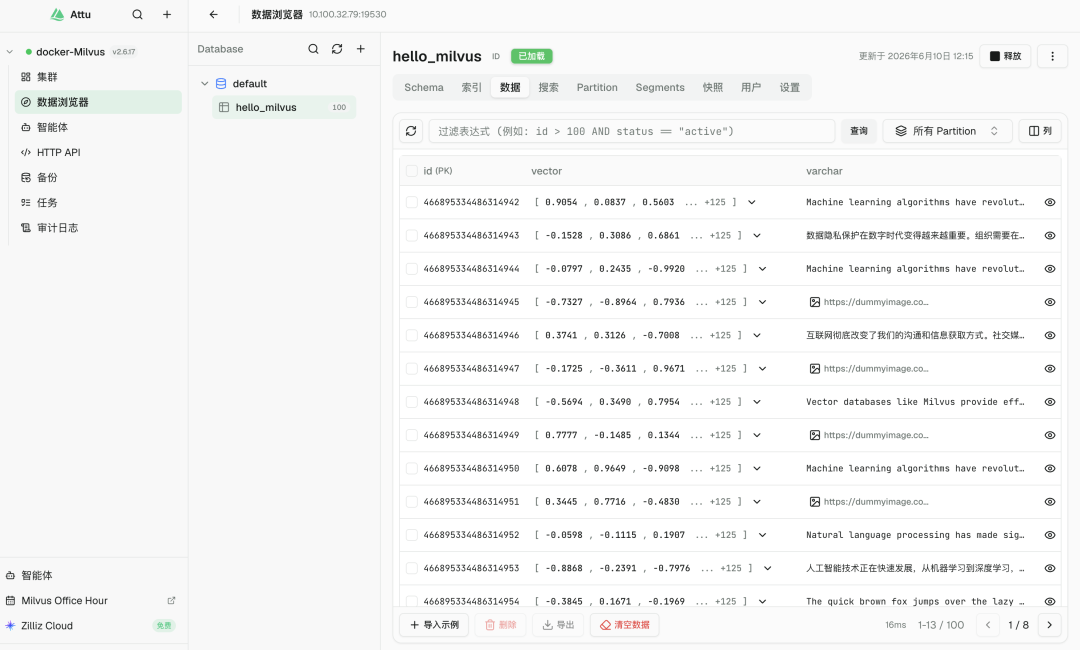
Task: Open 所有 Partition dropdown
Action: pyautogui.click(x=947, y=131)
